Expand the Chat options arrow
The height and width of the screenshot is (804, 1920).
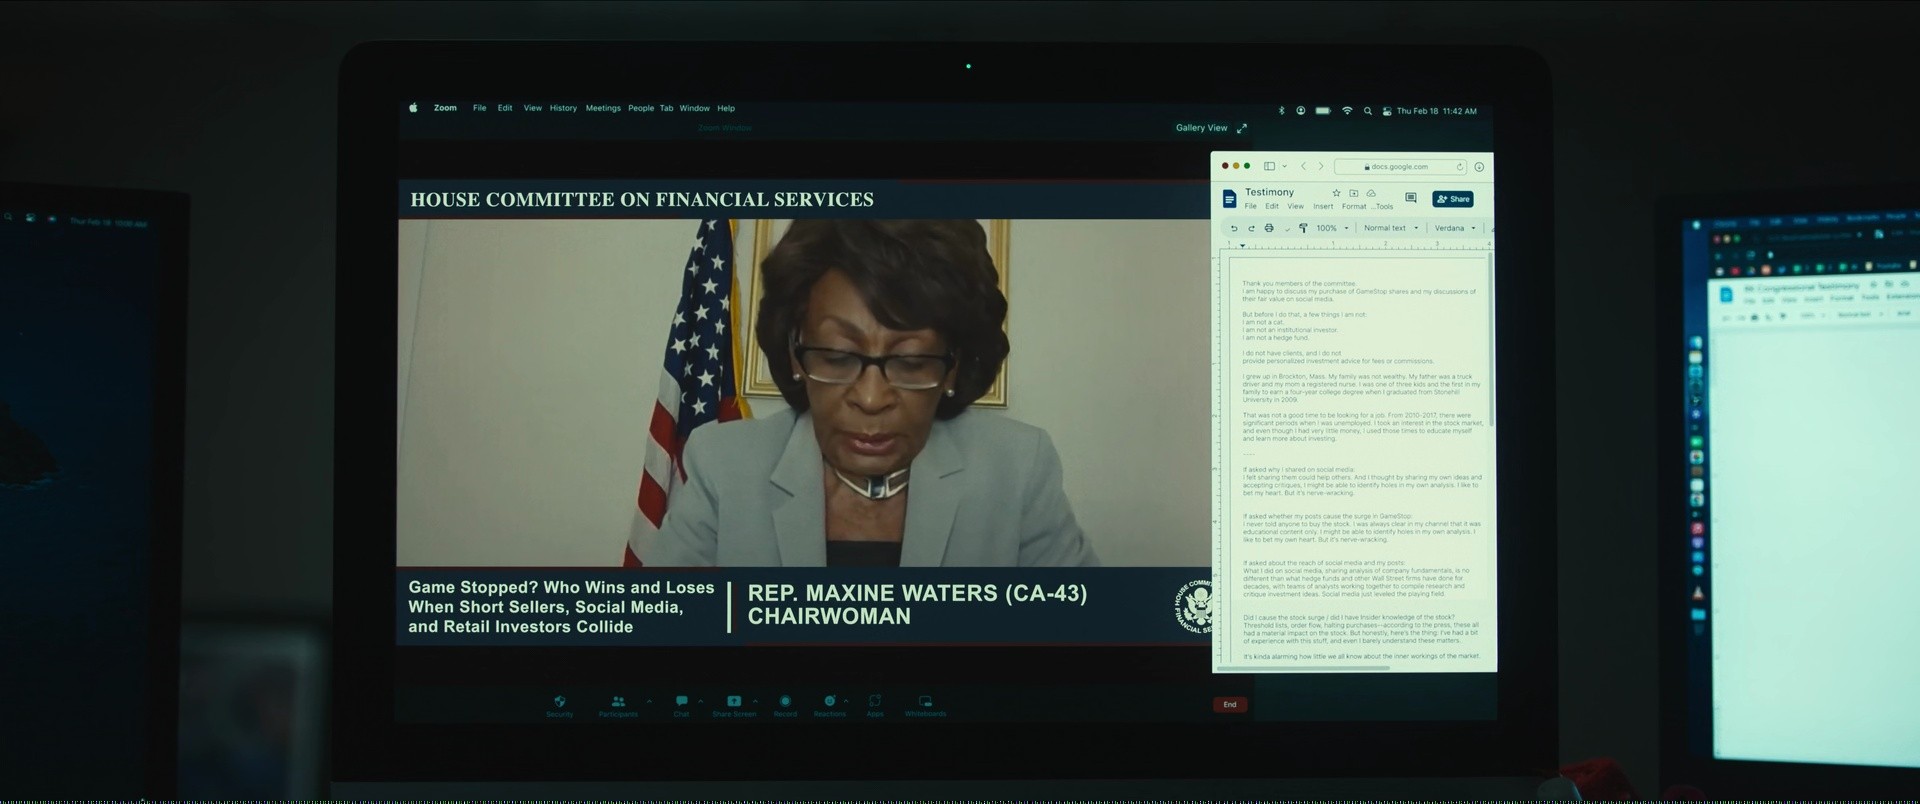[700, 701]
